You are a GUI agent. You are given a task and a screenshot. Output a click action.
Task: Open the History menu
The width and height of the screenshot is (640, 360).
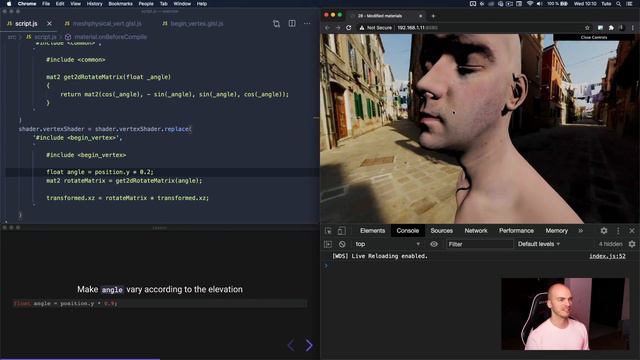click(x=94, y=4)
